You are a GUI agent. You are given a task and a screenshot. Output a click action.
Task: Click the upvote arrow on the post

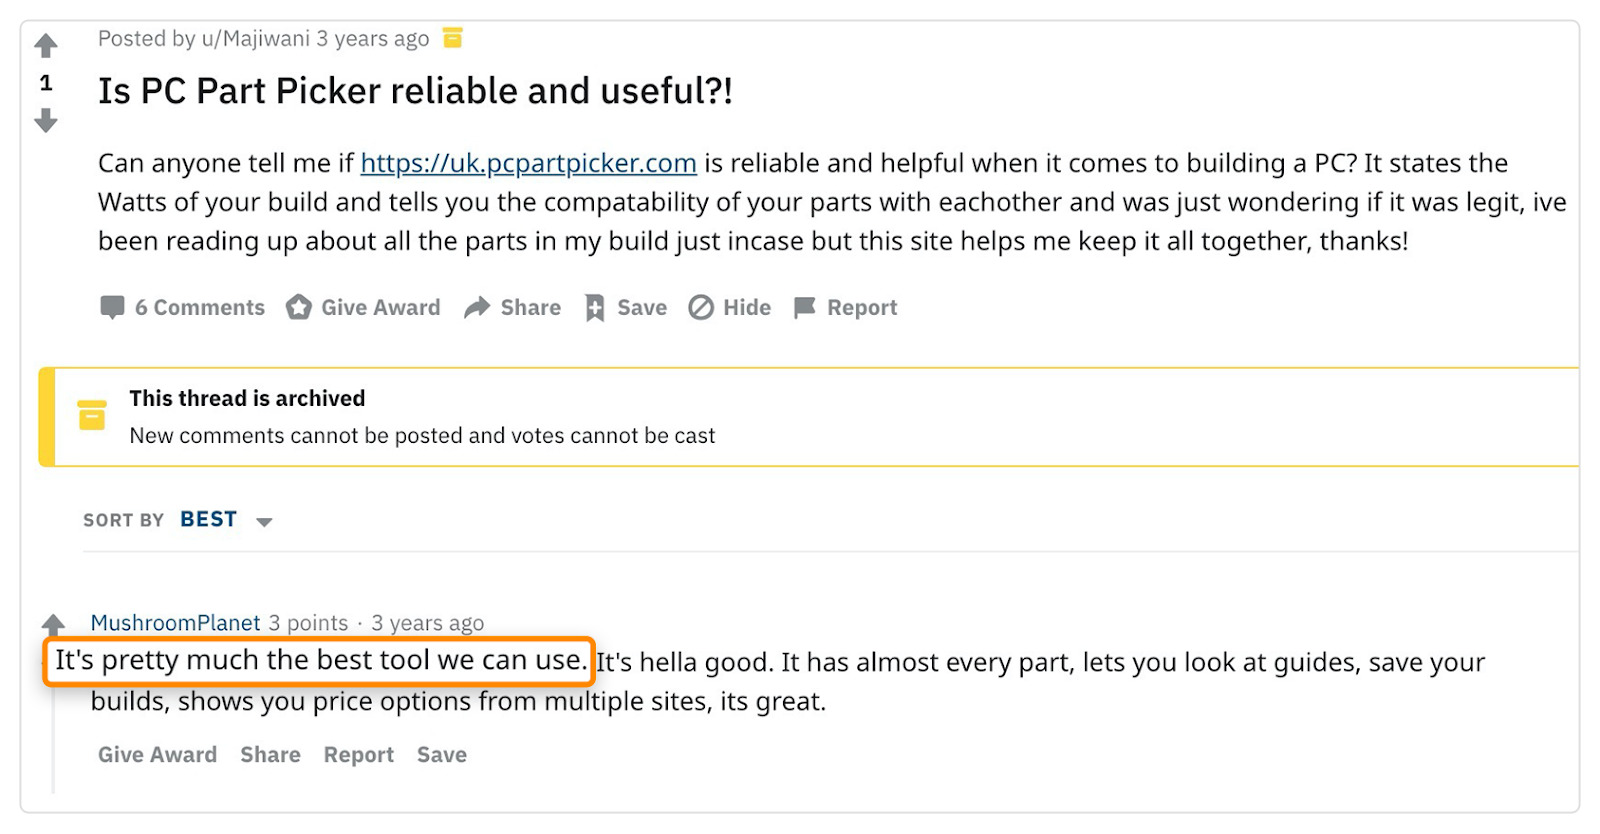45,44
